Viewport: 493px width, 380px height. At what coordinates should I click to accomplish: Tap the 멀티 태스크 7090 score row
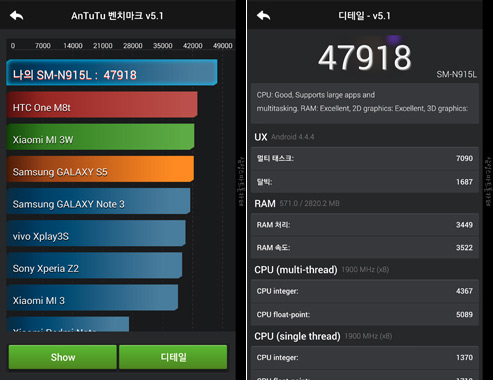[x=365, y=158]
